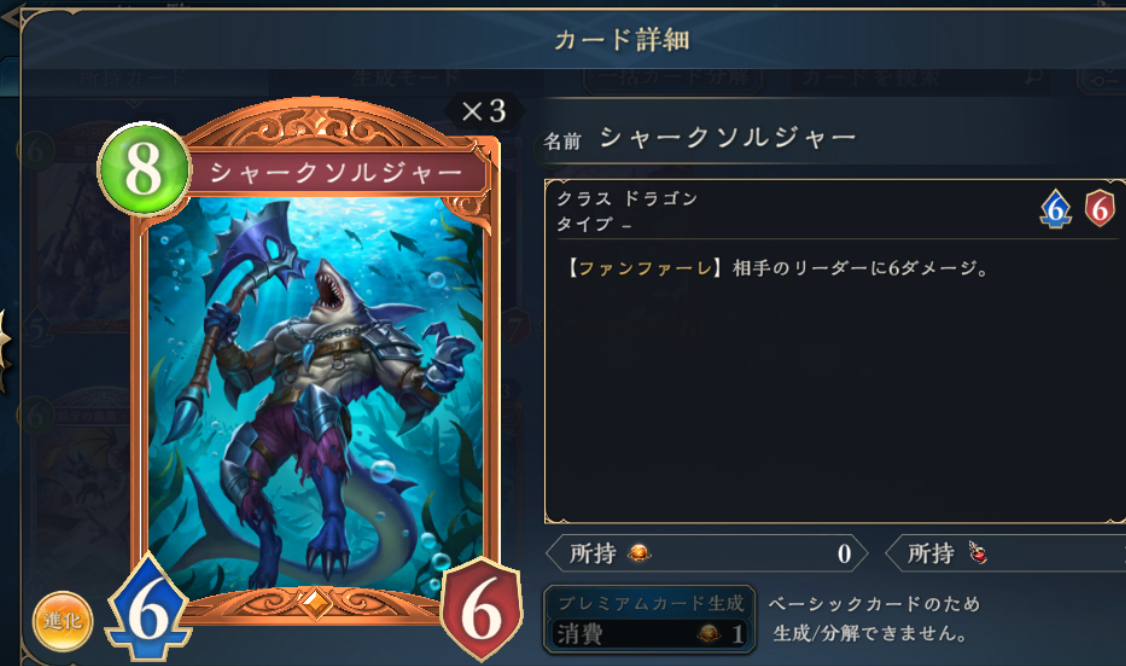This screenshot has width=1126, height=666.
Task: Click the ×3 owned count badge
Action: point(484,111)
